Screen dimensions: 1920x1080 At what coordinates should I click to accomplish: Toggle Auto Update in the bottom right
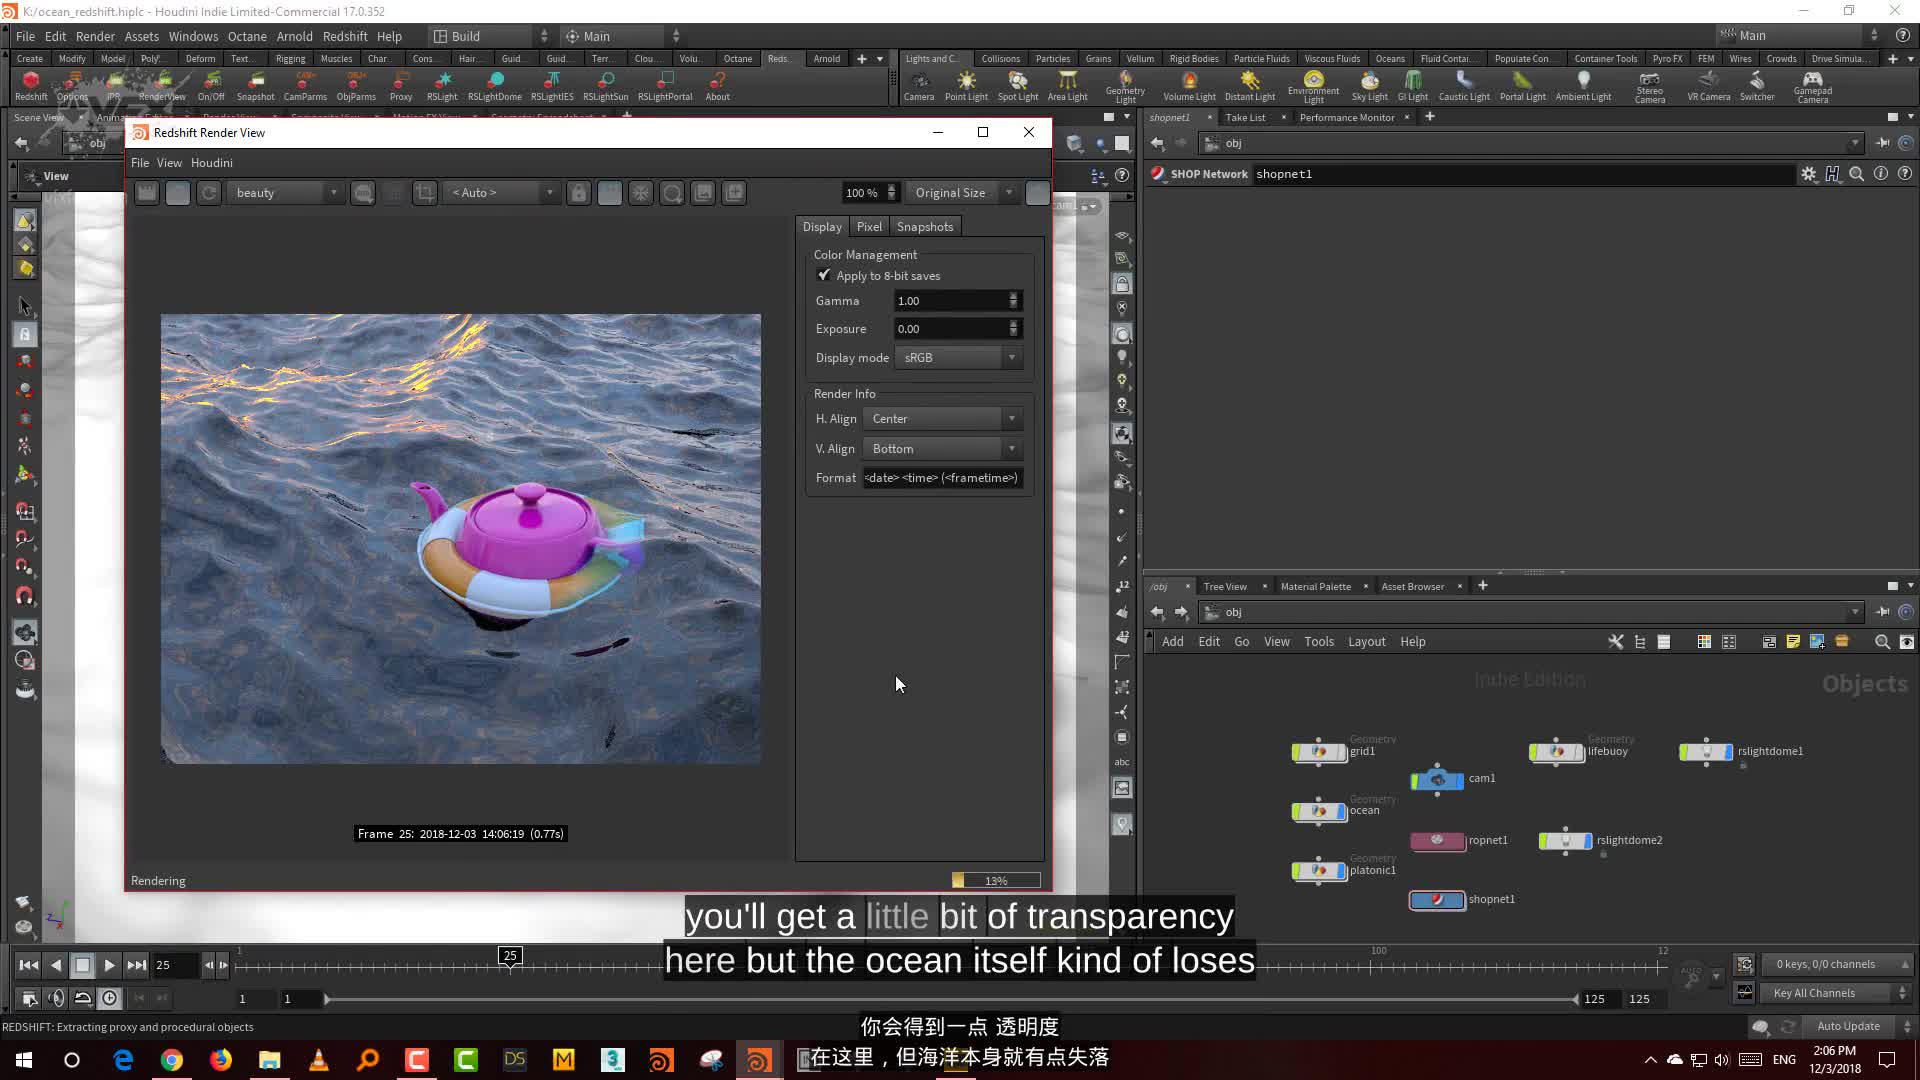tap(1849, 1026)
